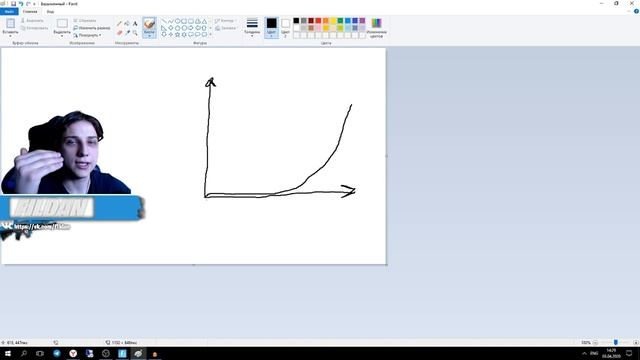Pick the straight line shape
Image resolution: width=640 pixels, height=360 pixels.
pyautogui.click(x=164, y=21)
